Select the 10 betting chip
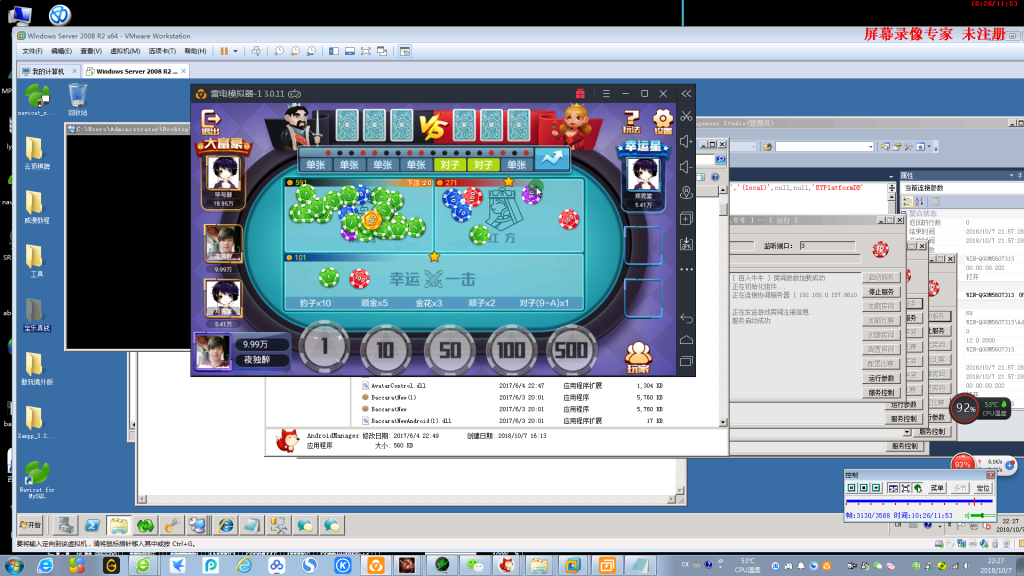The image size is (1024, 576). click(x=385, y=351)
